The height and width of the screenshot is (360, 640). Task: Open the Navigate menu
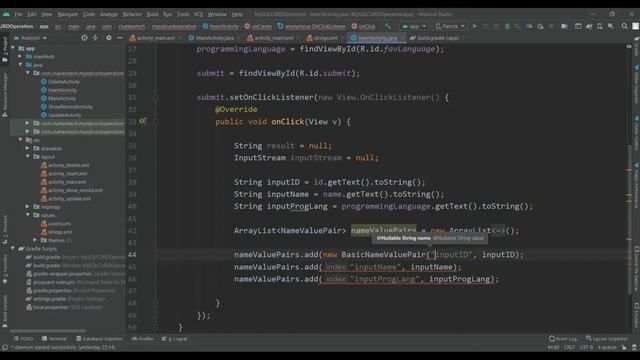67,14
